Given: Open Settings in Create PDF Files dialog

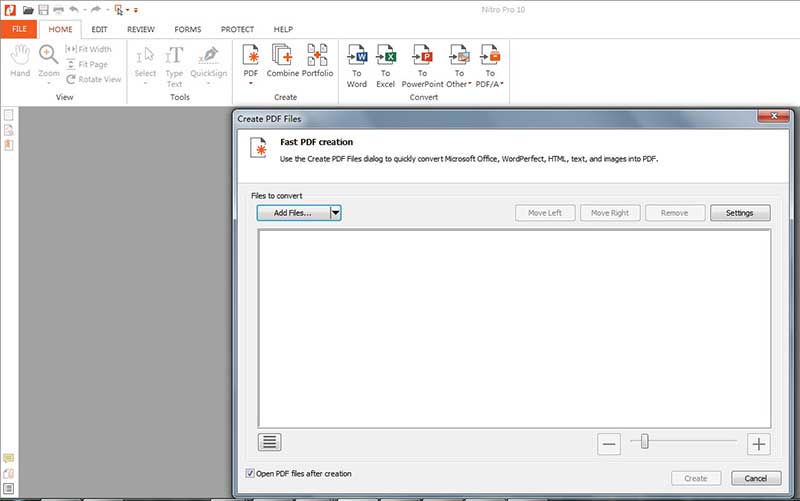Looking at the screenshot, I should coord(740,213).
